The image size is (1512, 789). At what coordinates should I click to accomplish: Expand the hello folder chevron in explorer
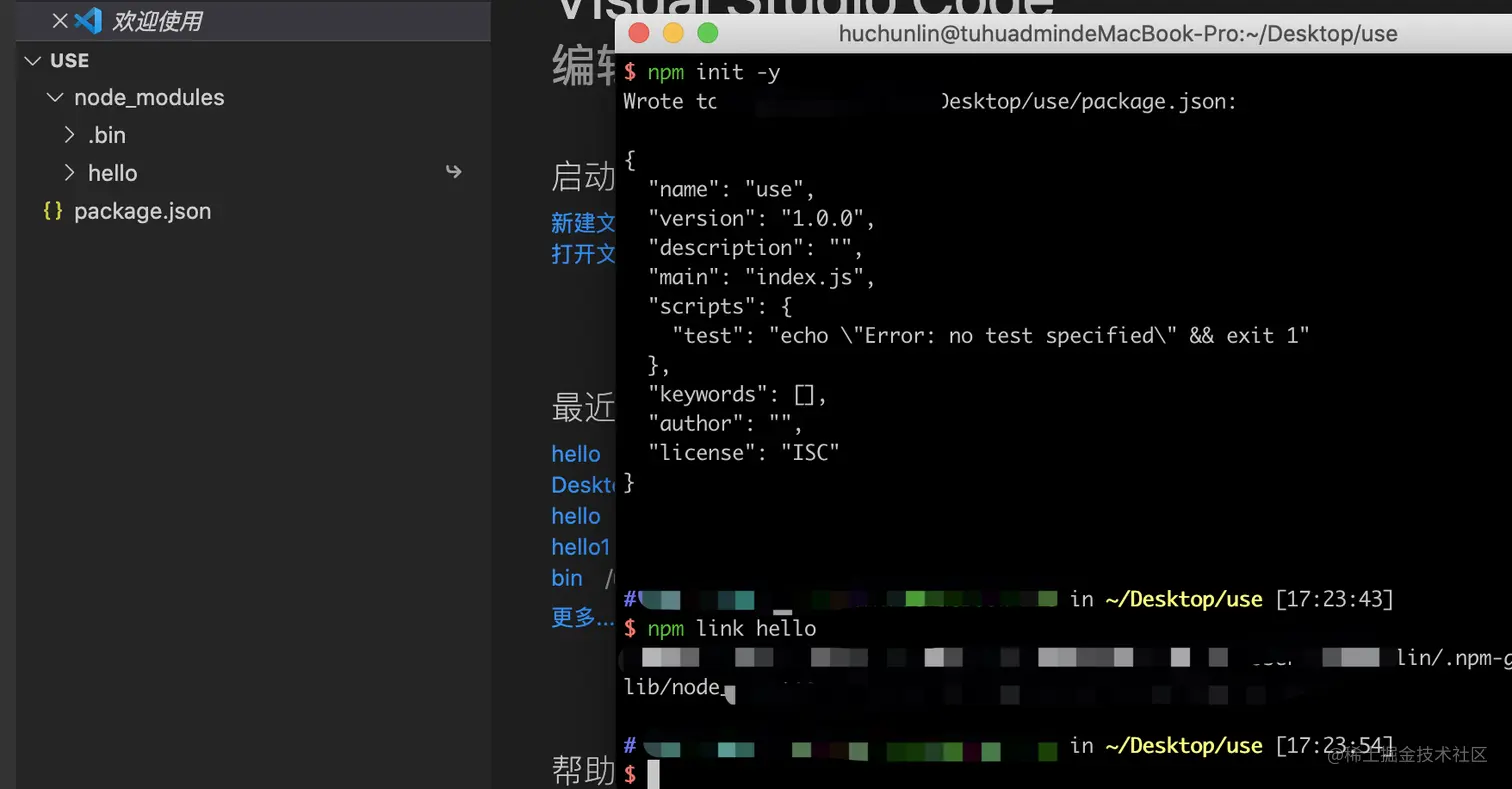(x=69, y=173)
